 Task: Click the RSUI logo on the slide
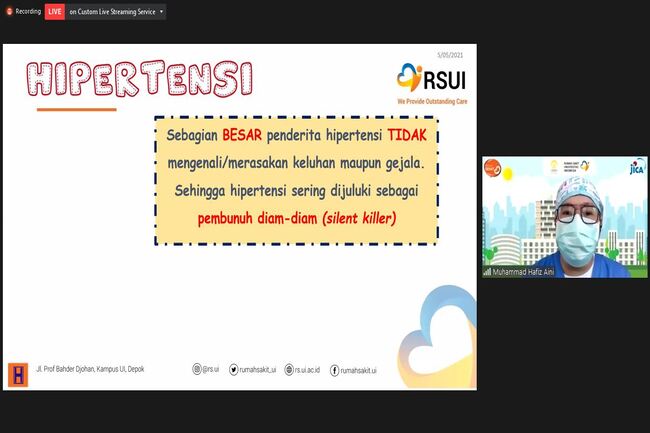[x=432, y=78]
